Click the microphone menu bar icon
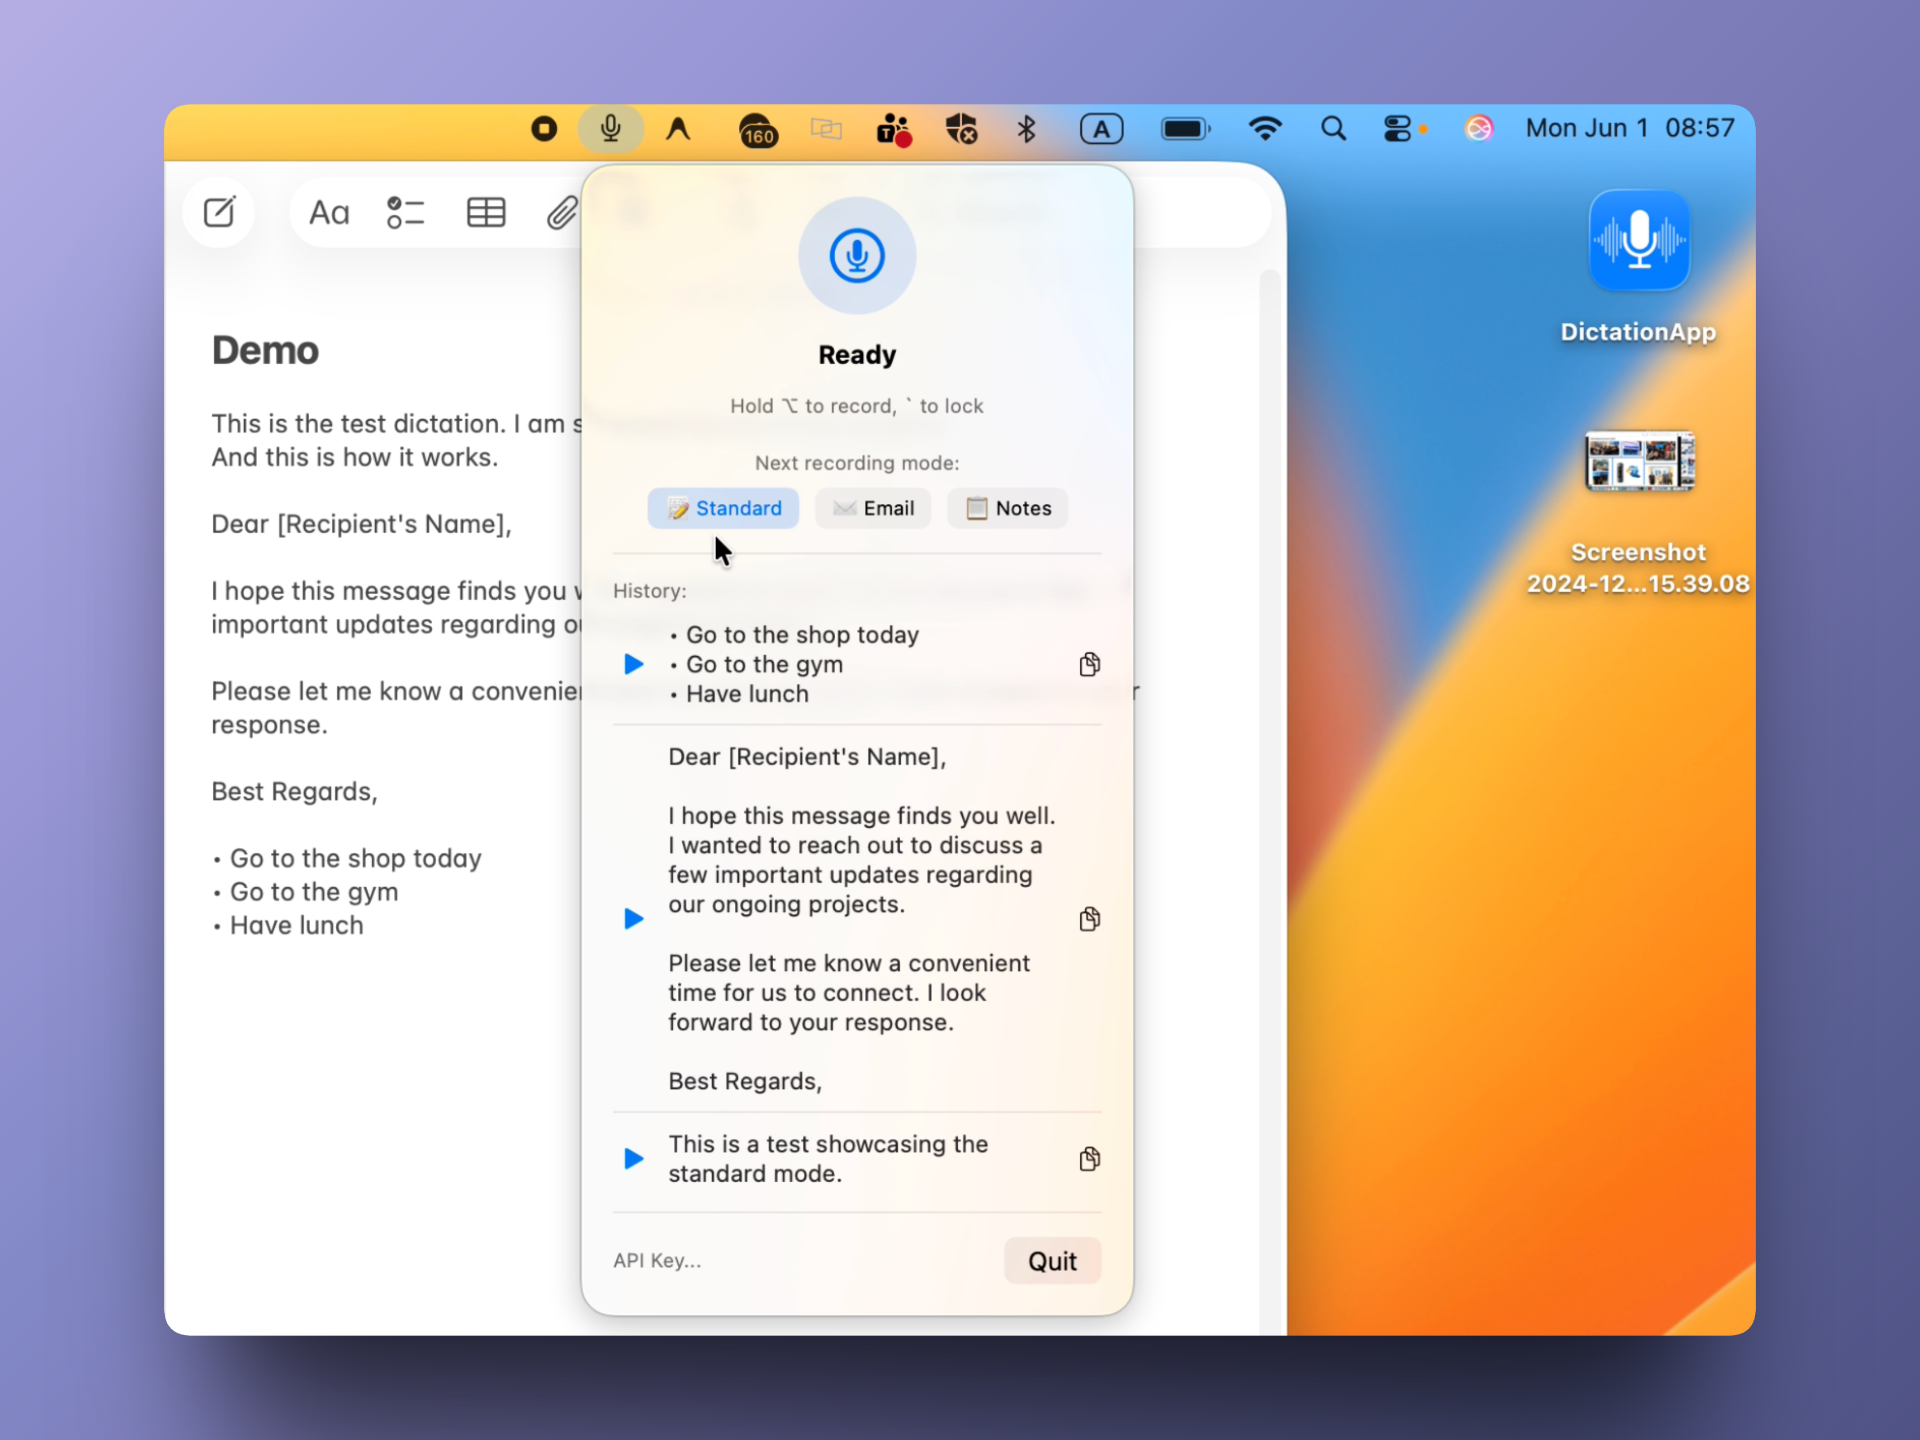The width and height of the screenshot is (1920, 1440). 610,129
